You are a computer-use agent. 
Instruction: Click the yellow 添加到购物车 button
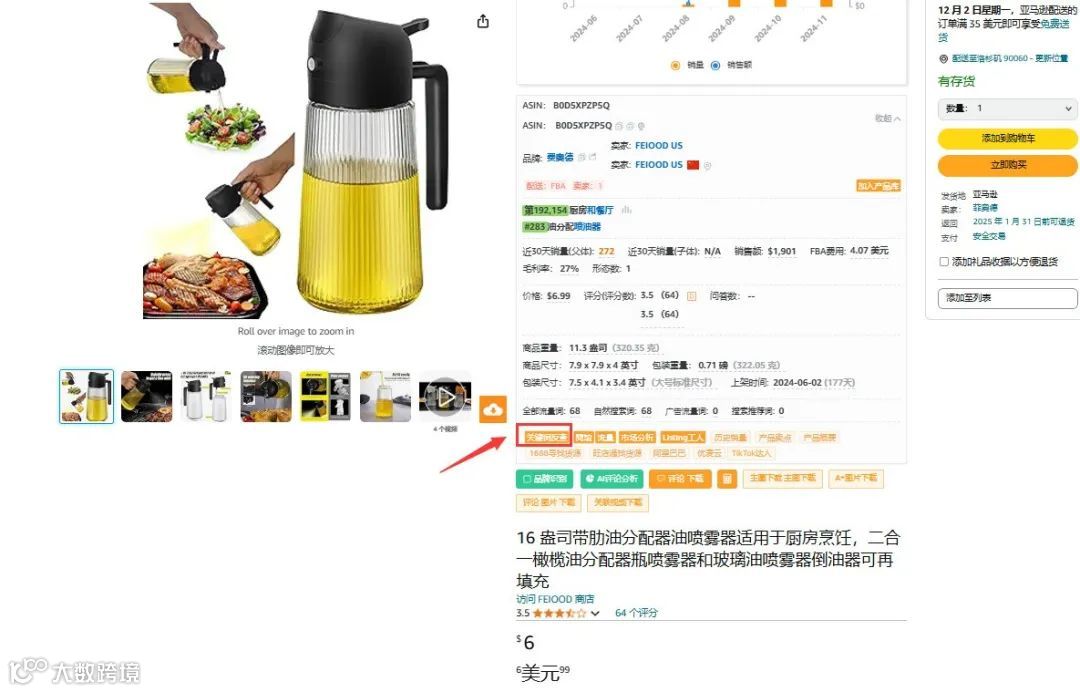pos(1007,138)
